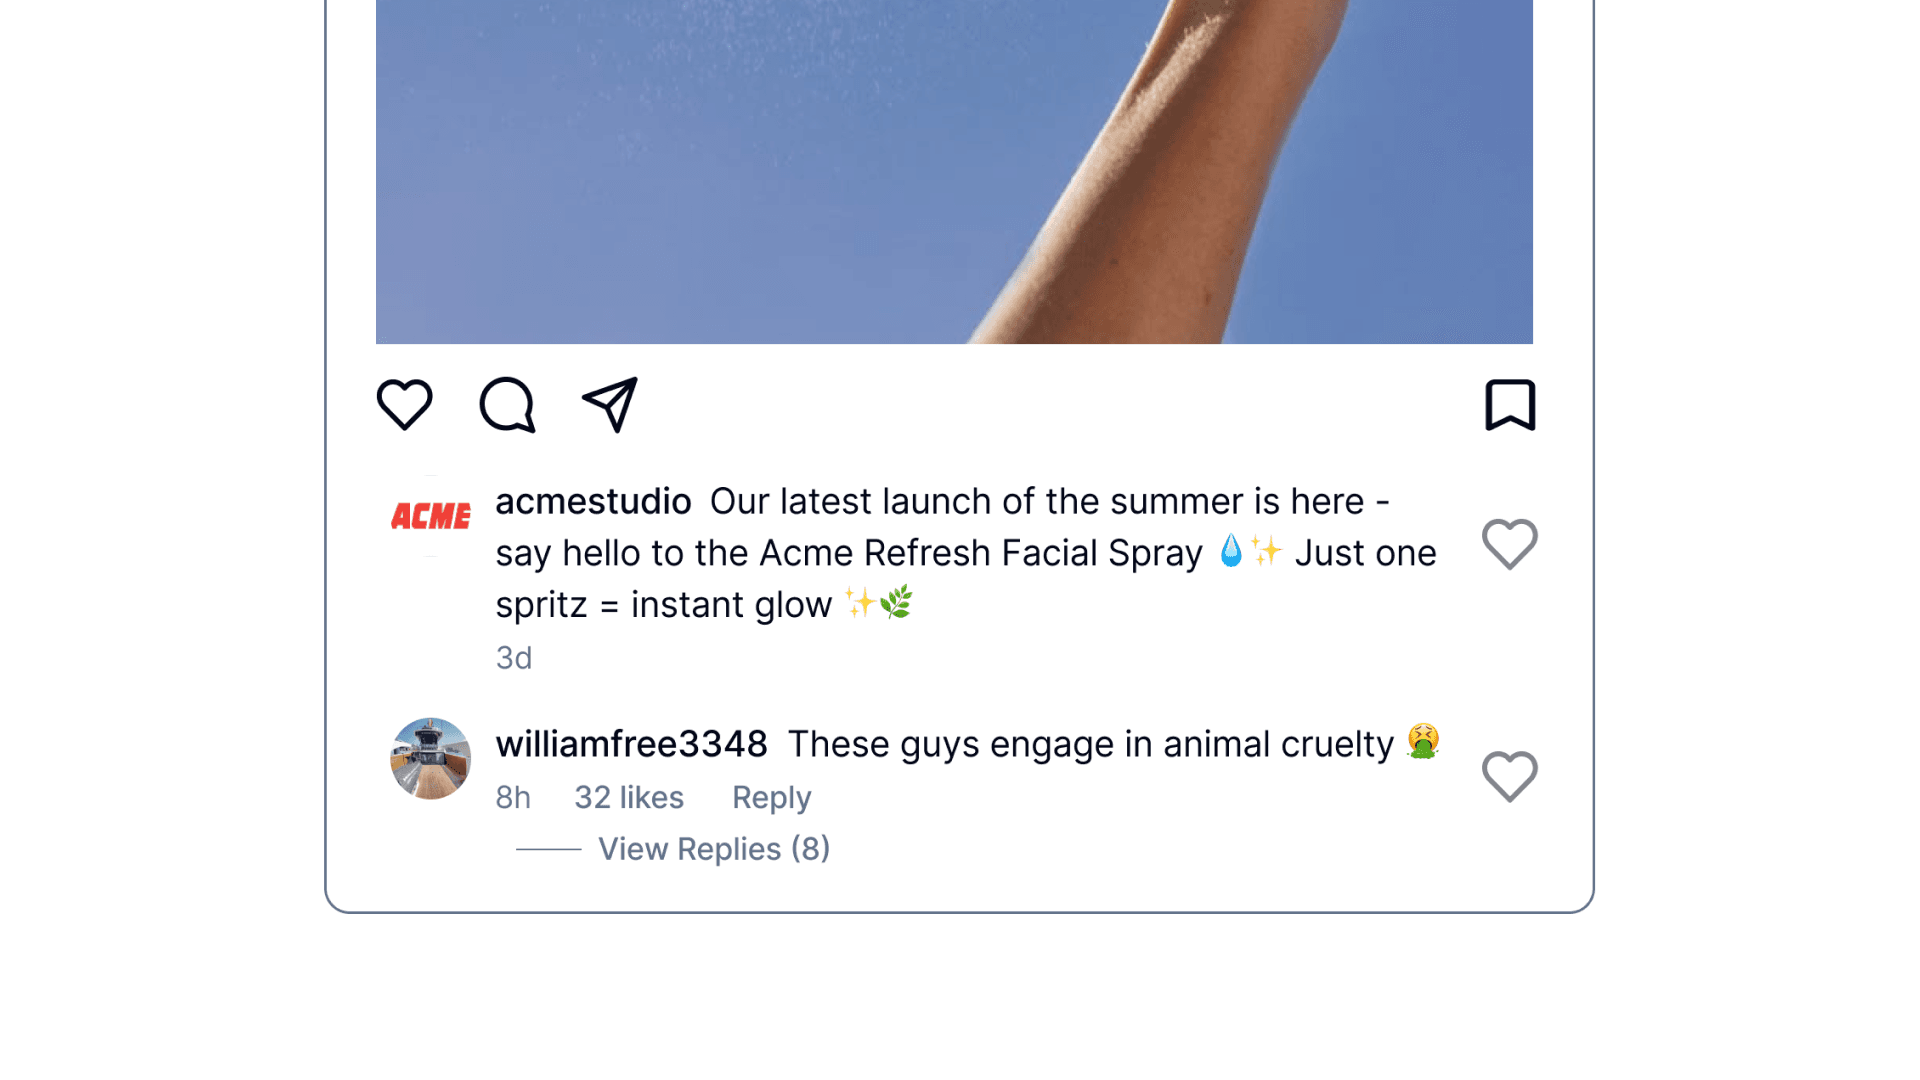Open the comment composer via speech bubble icon

508,406
